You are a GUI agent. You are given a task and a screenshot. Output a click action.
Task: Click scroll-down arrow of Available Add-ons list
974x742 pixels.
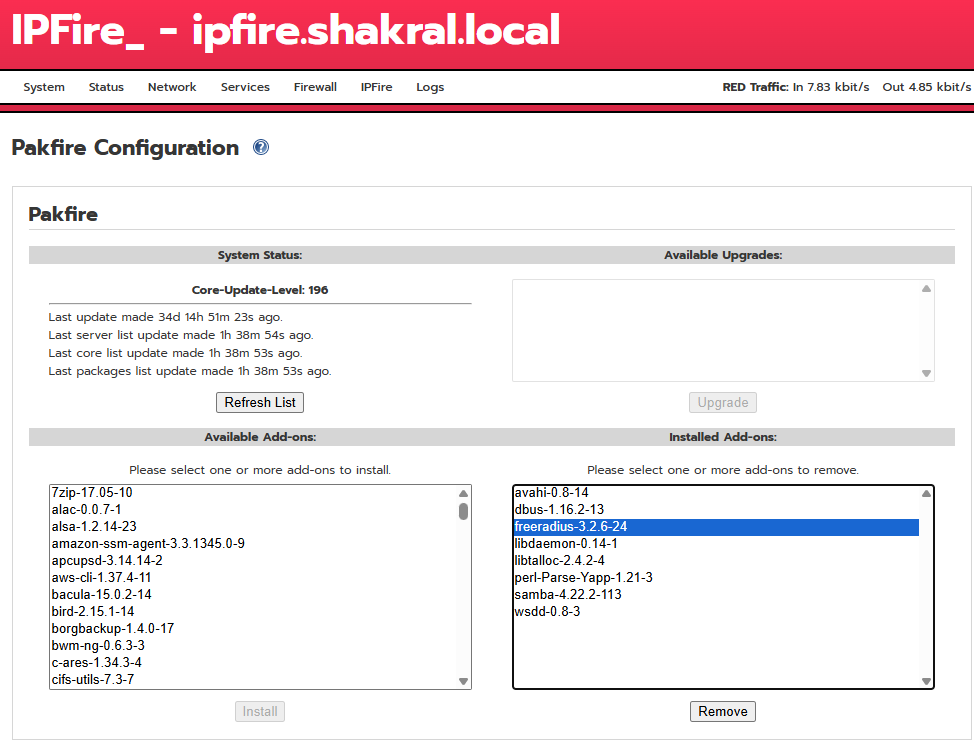463,681
